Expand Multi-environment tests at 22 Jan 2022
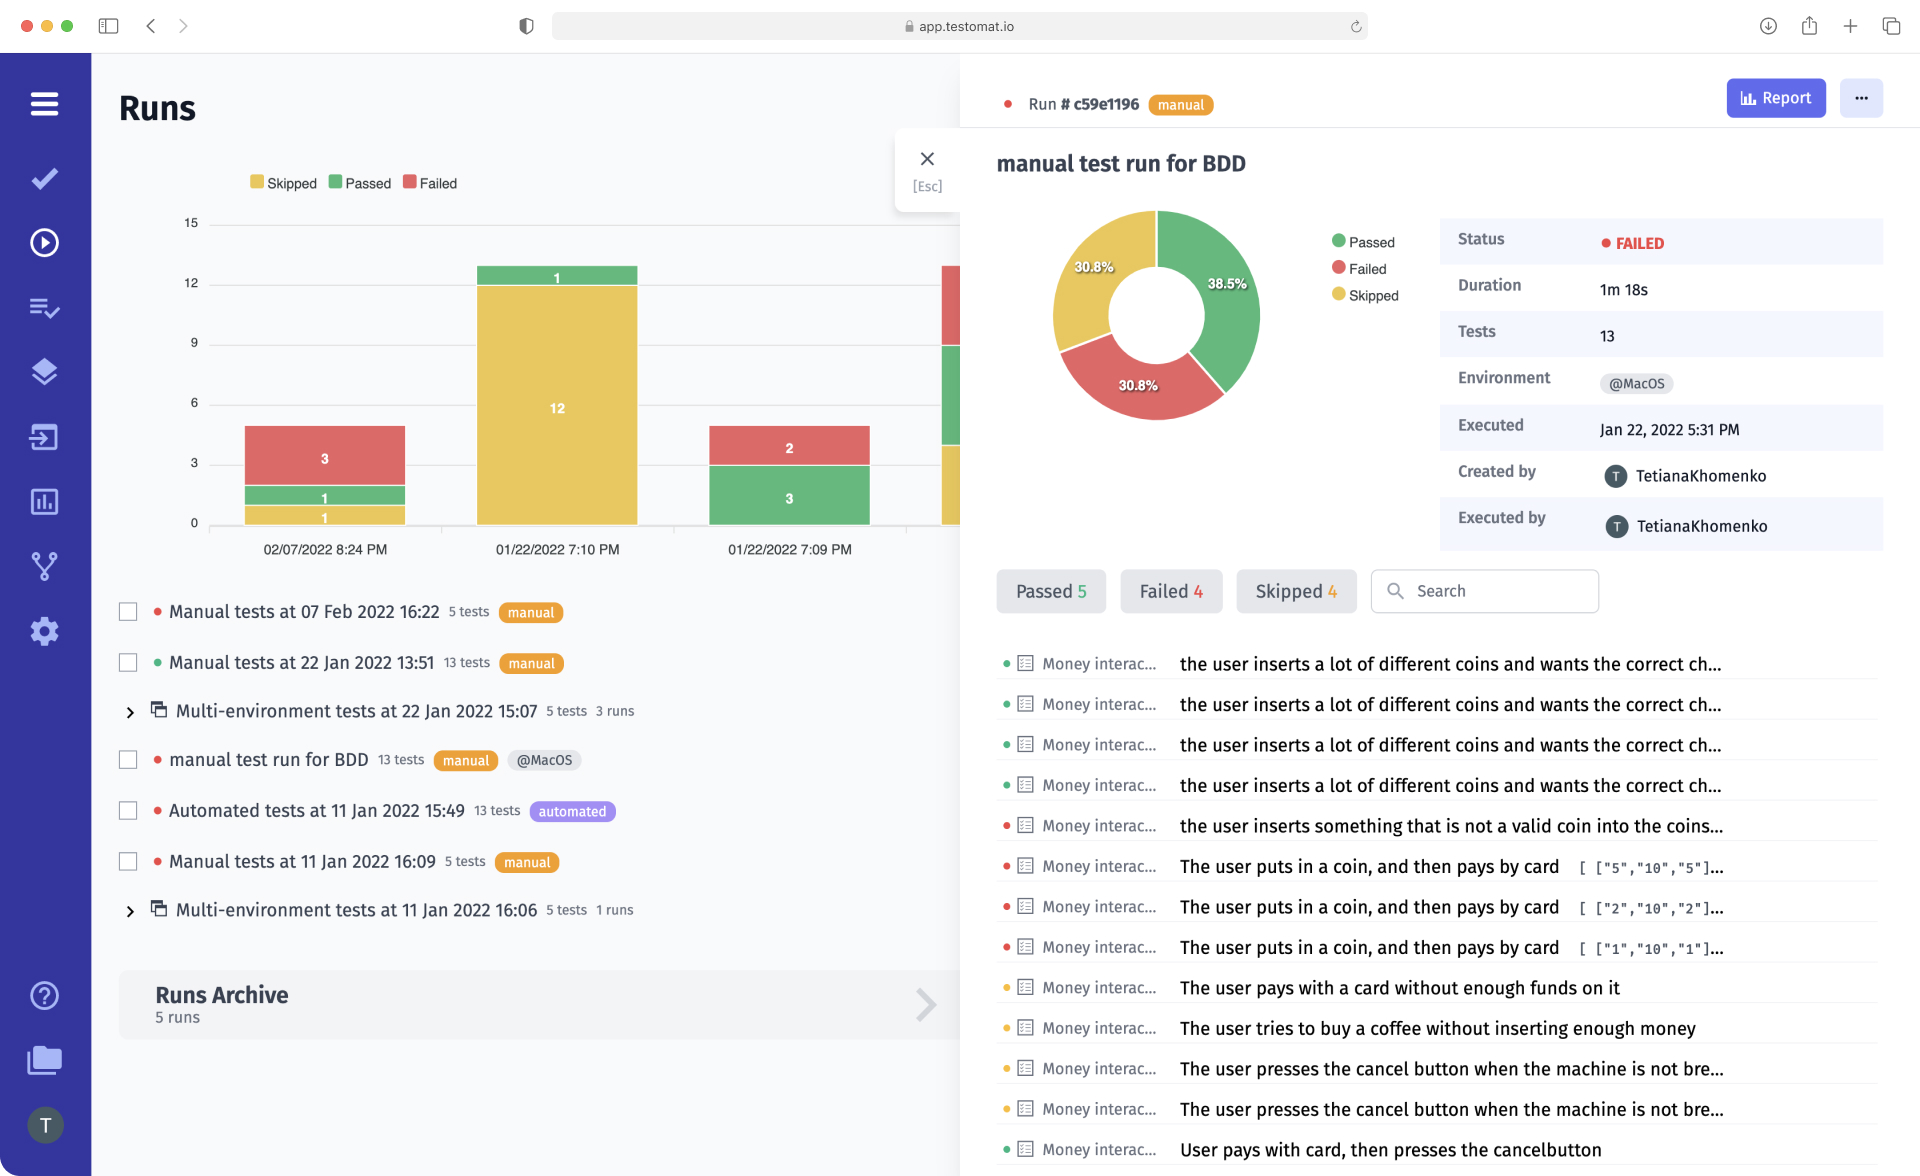 point(129,712)
